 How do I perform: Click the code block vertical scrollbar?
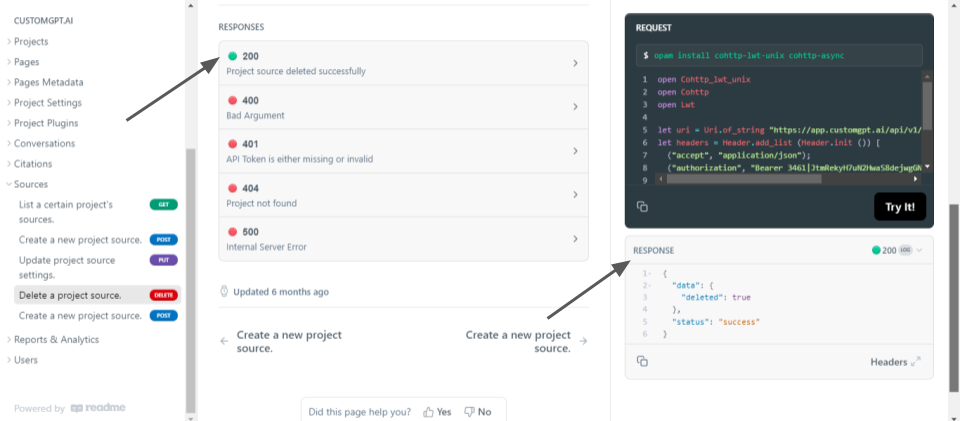coord(927,105)
